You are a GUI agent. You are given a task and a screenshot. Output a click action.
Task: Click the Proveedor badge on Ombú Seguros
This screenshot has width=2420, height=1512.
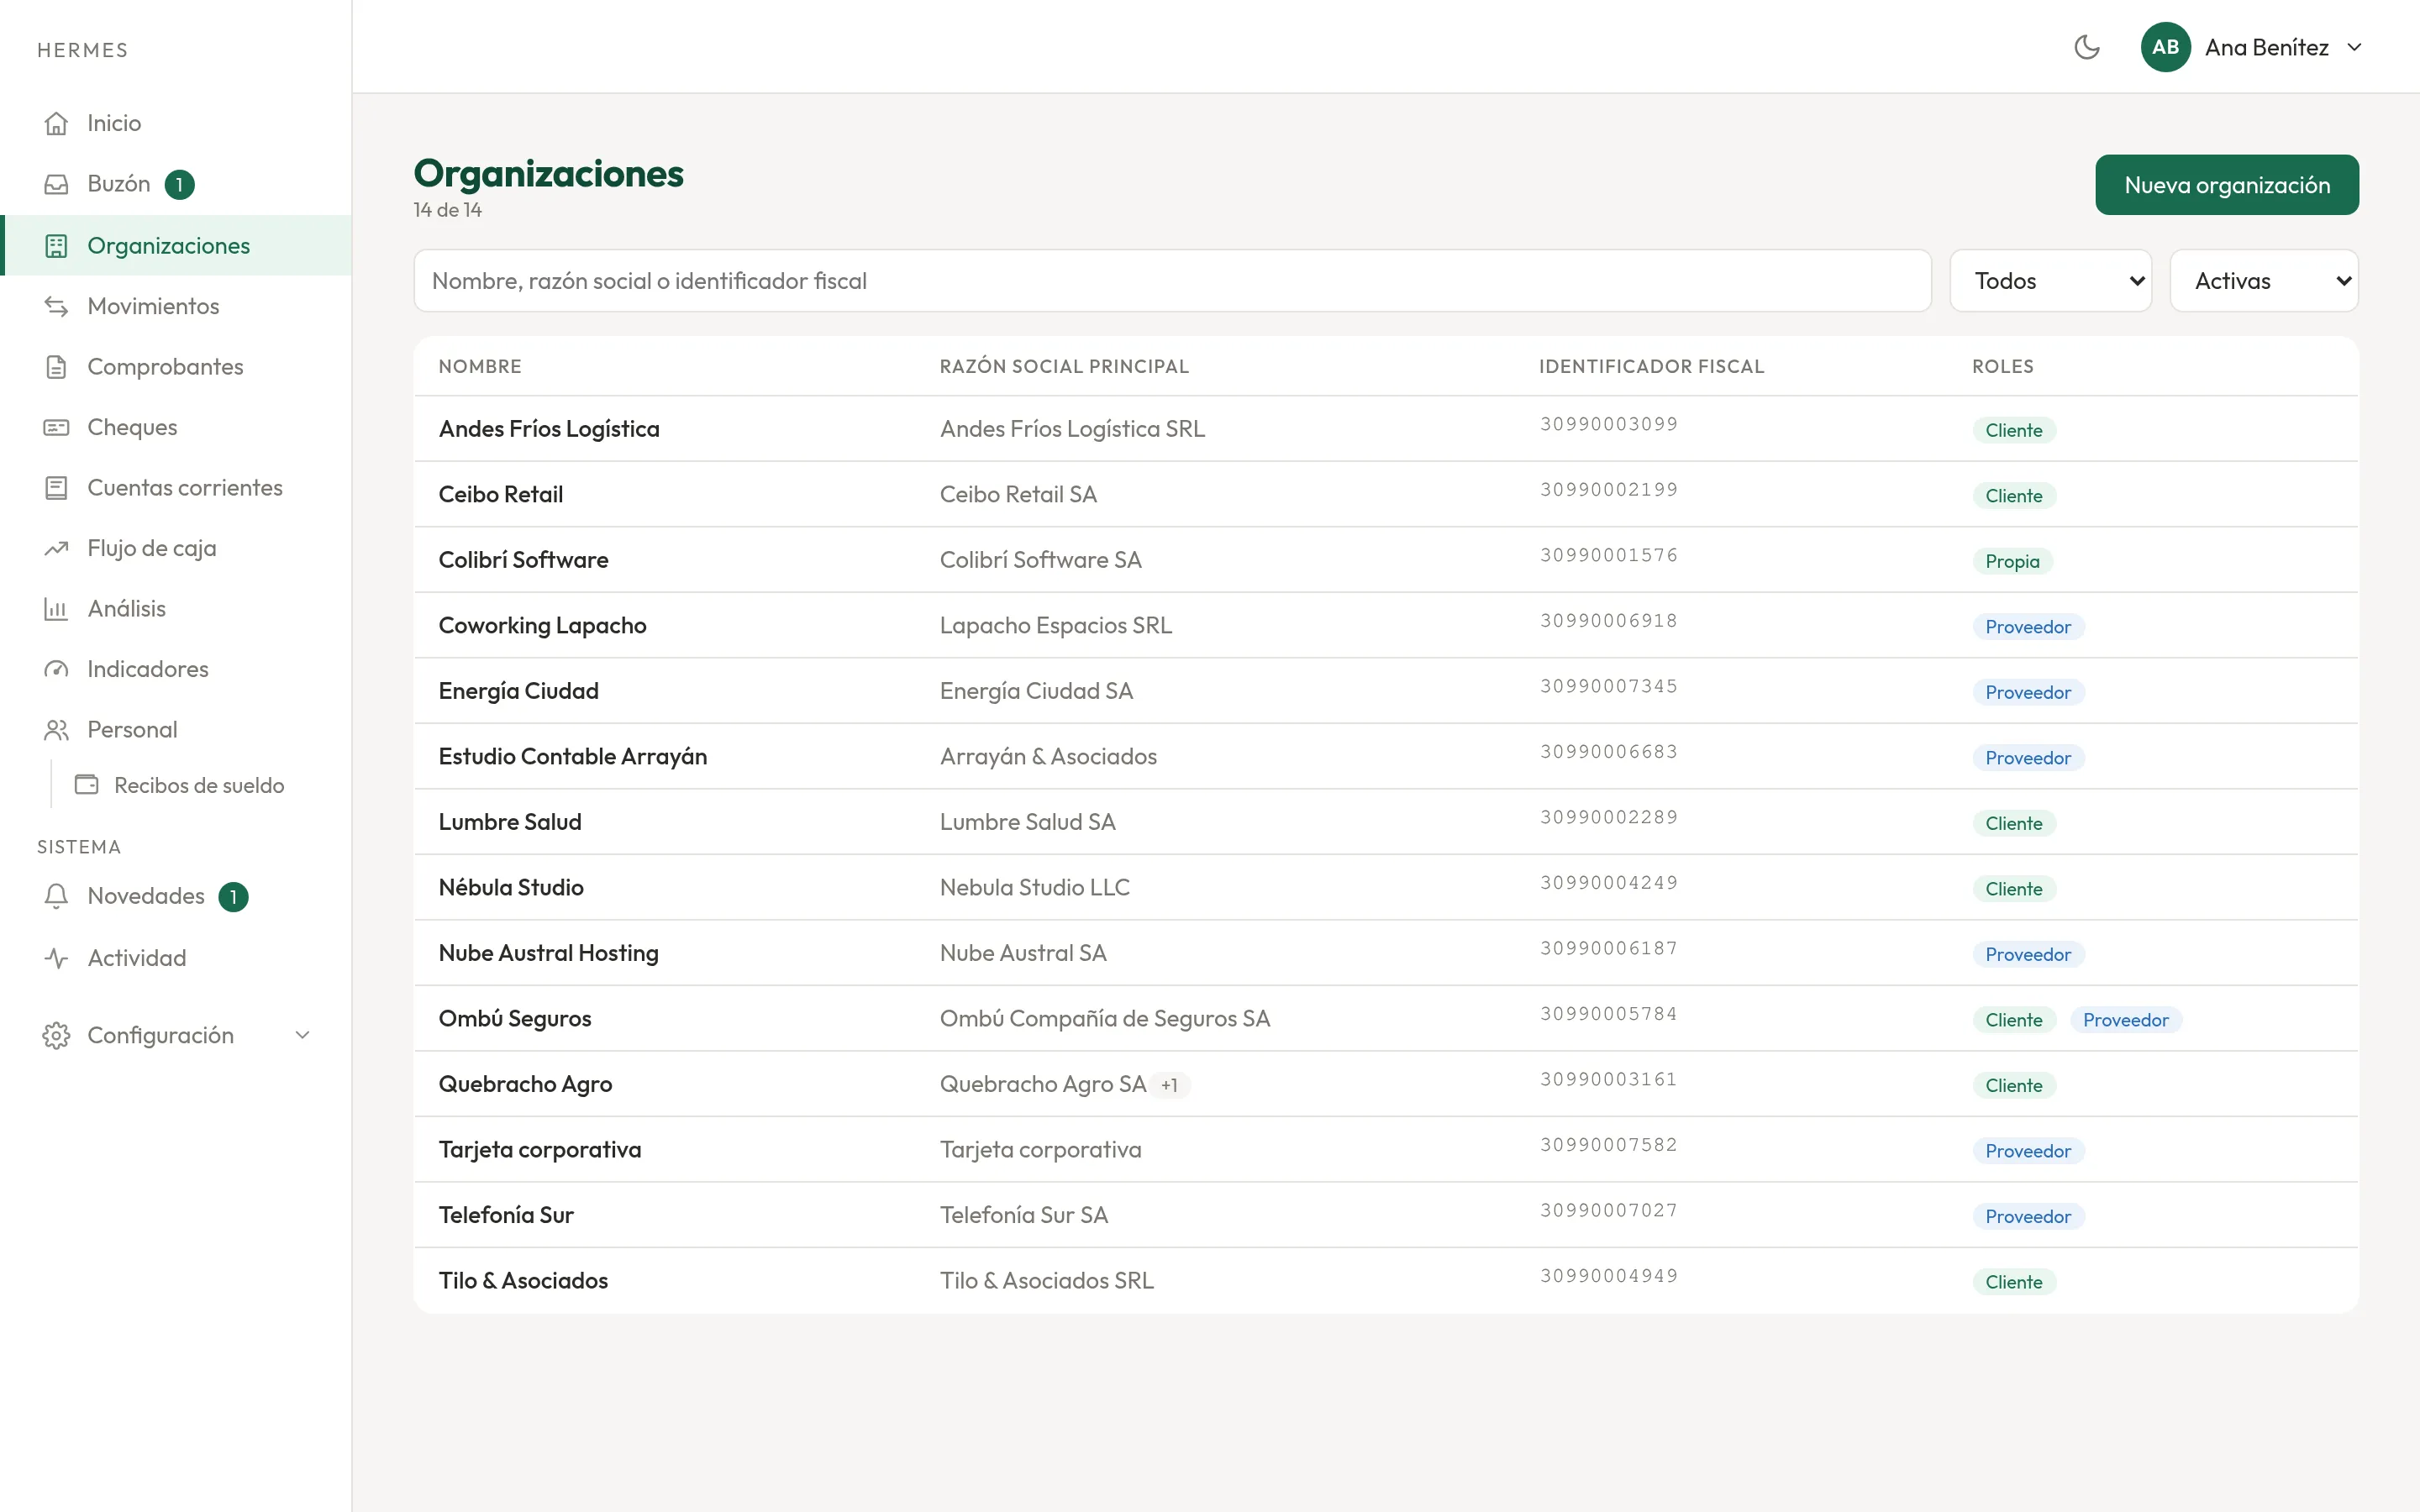pos(2125,1020)
